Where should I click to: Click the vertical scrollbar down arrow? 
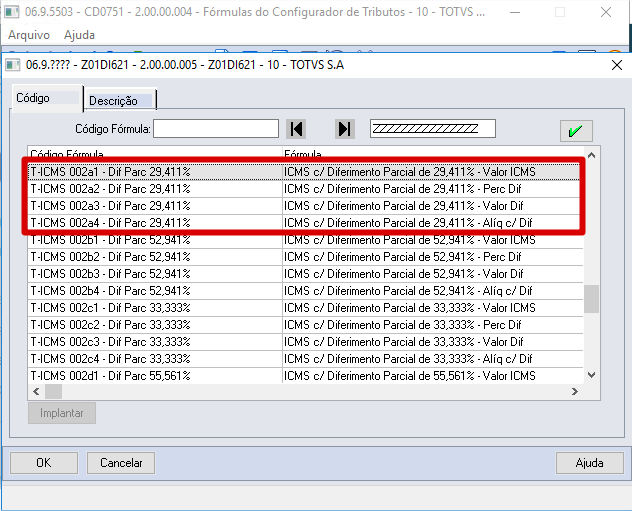tap(591, 375)
